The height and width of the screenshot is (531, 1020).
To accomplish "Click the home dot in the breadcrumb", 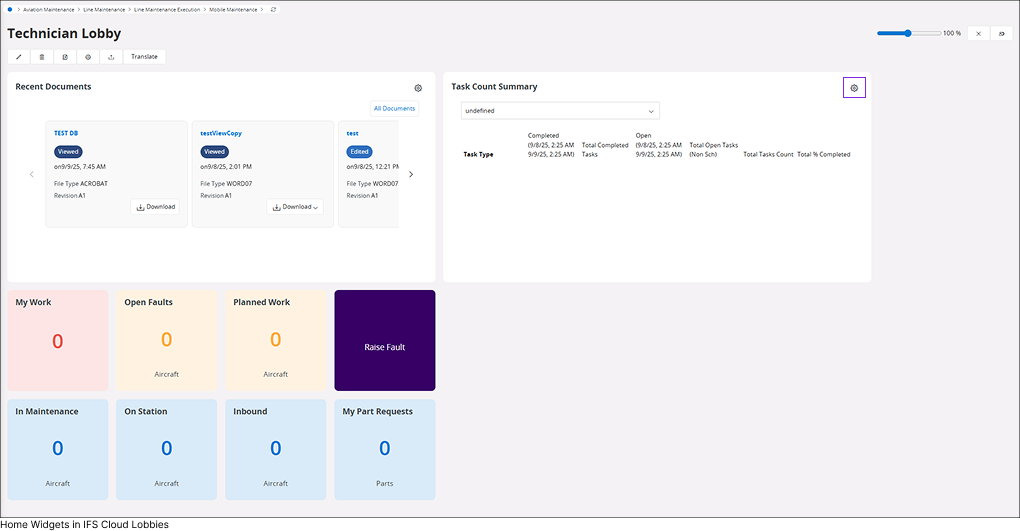I will (10, 10).
